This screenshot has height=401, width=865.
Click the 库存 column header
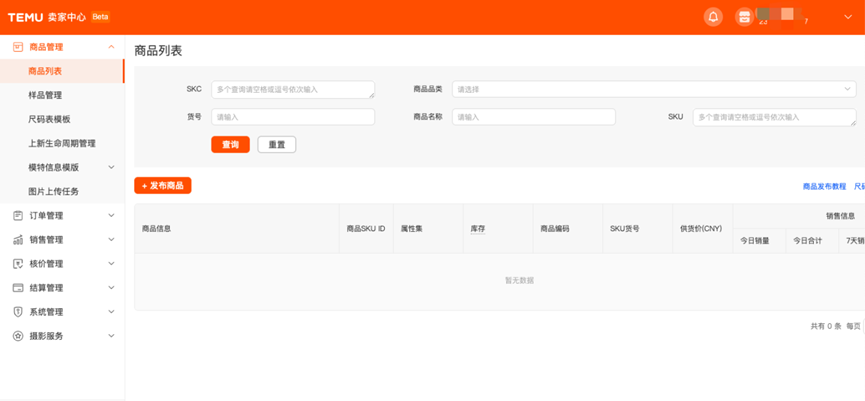(x=478, y=228)
